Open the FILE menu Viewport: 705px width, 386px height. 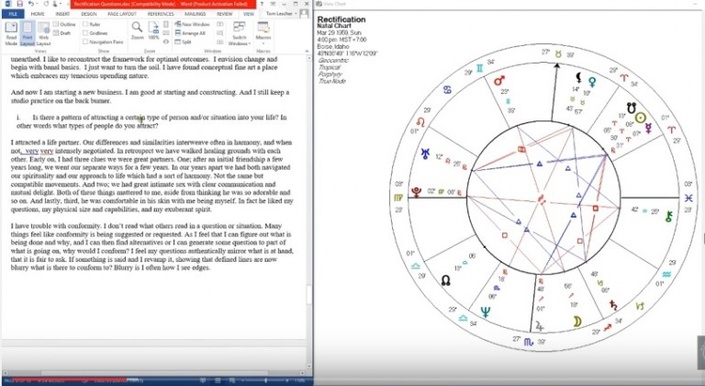[x=13, y=14]
